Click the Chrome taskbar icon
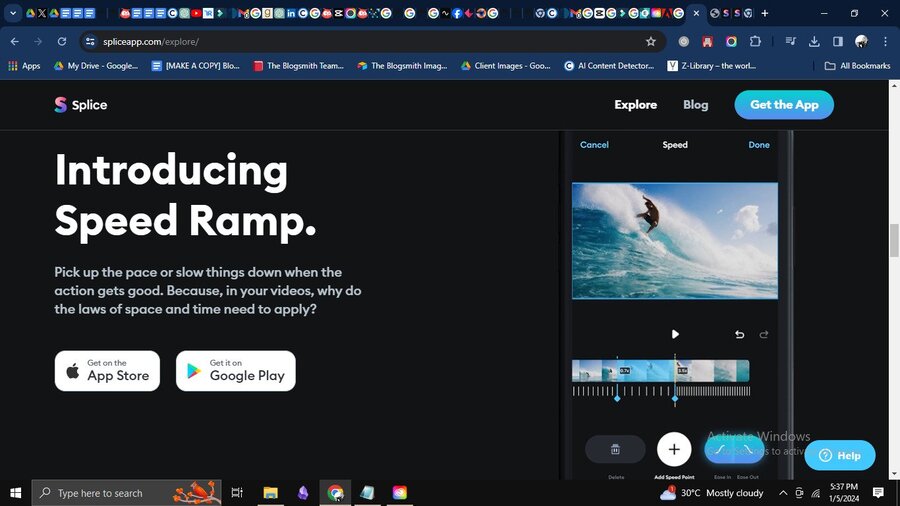 [336, 493]
